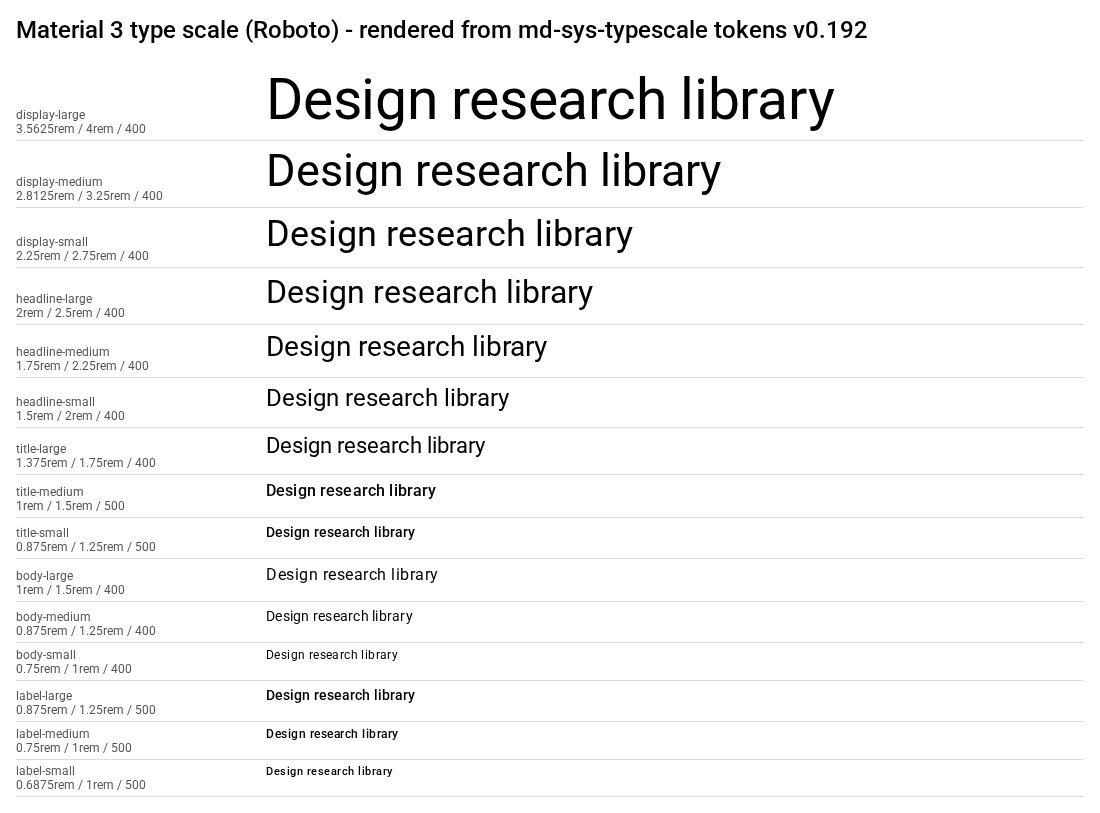Click the title-large sample text
1100x813 pixels.
tap(375, 445)
